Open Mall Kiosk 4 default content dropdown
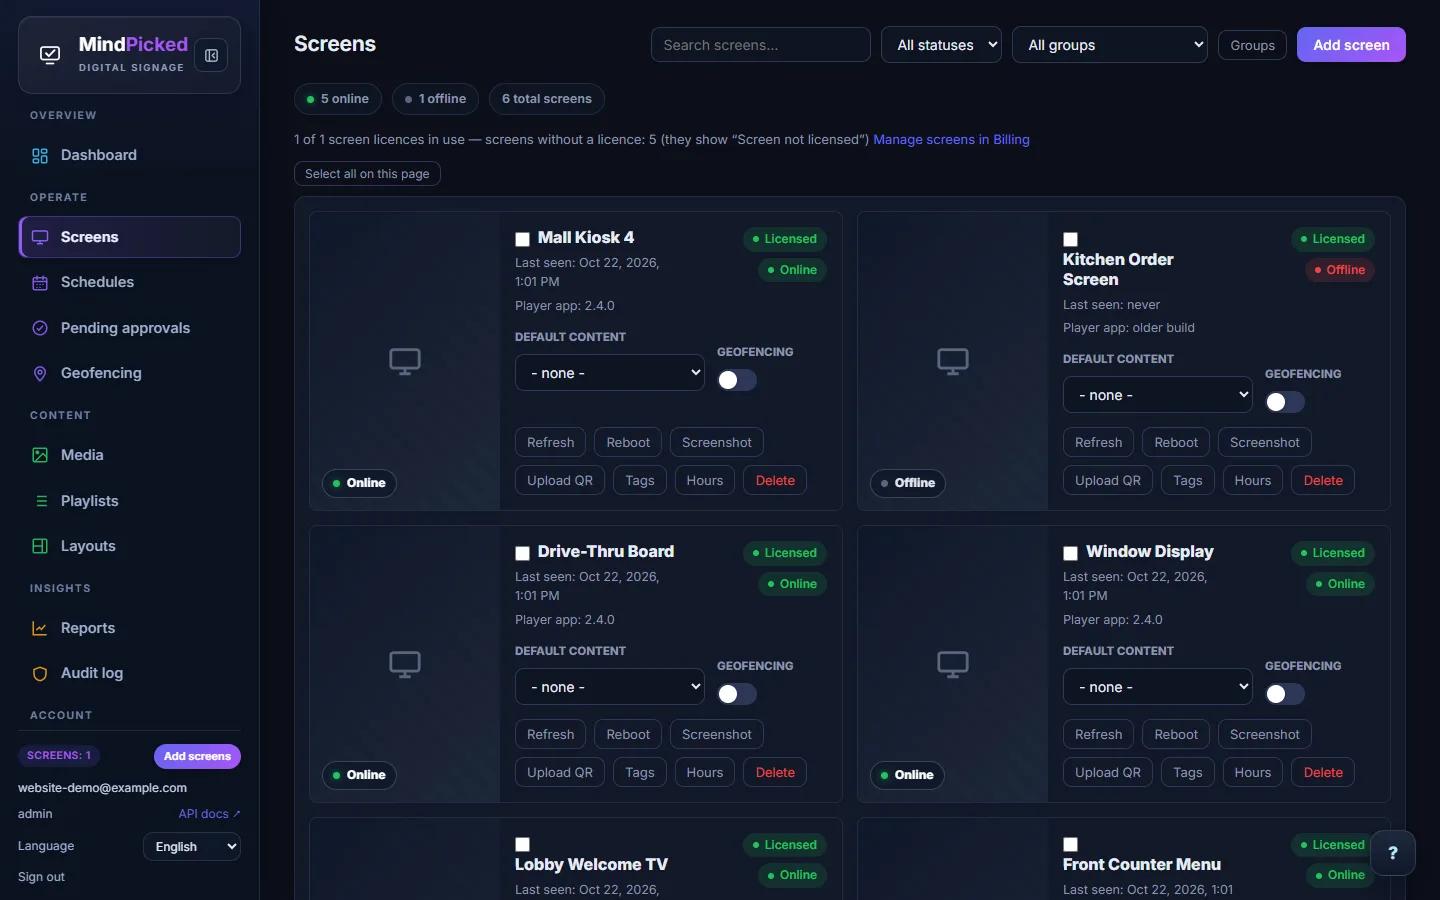The image size is (1440, 900). [610, 373]
